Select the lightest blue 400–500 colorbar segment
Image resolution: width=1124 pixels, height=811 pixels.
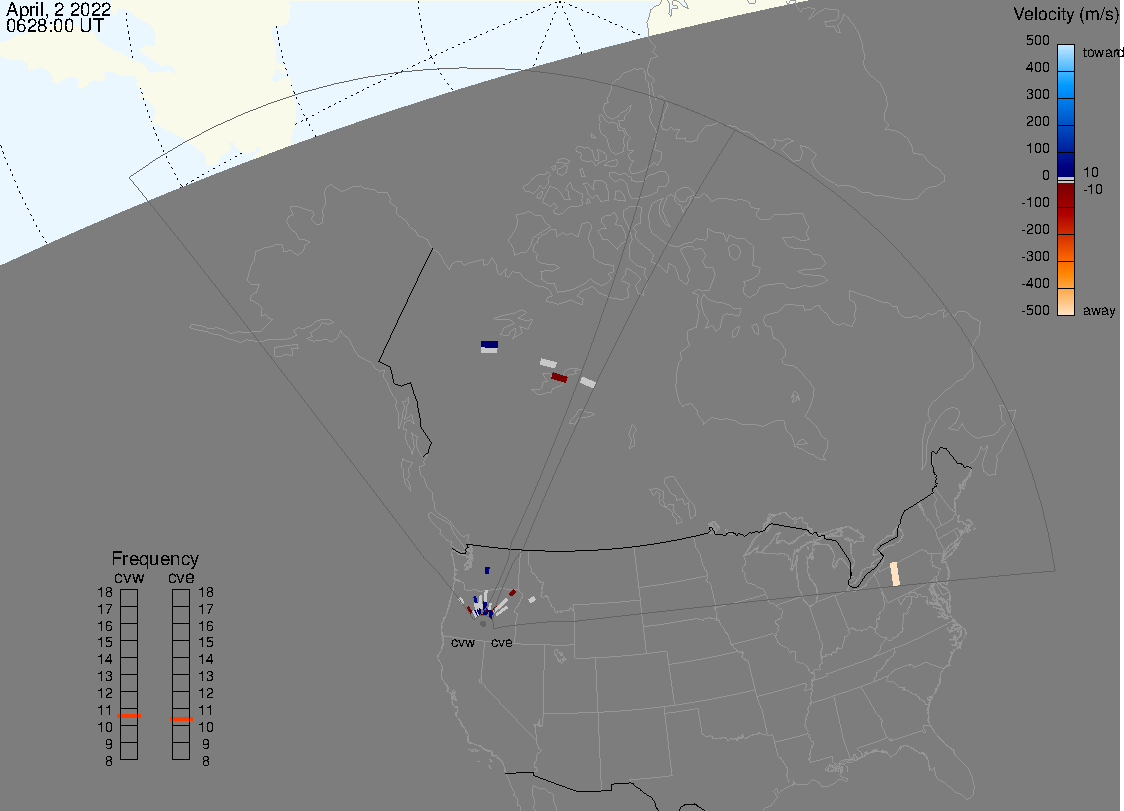[1066, 59]
